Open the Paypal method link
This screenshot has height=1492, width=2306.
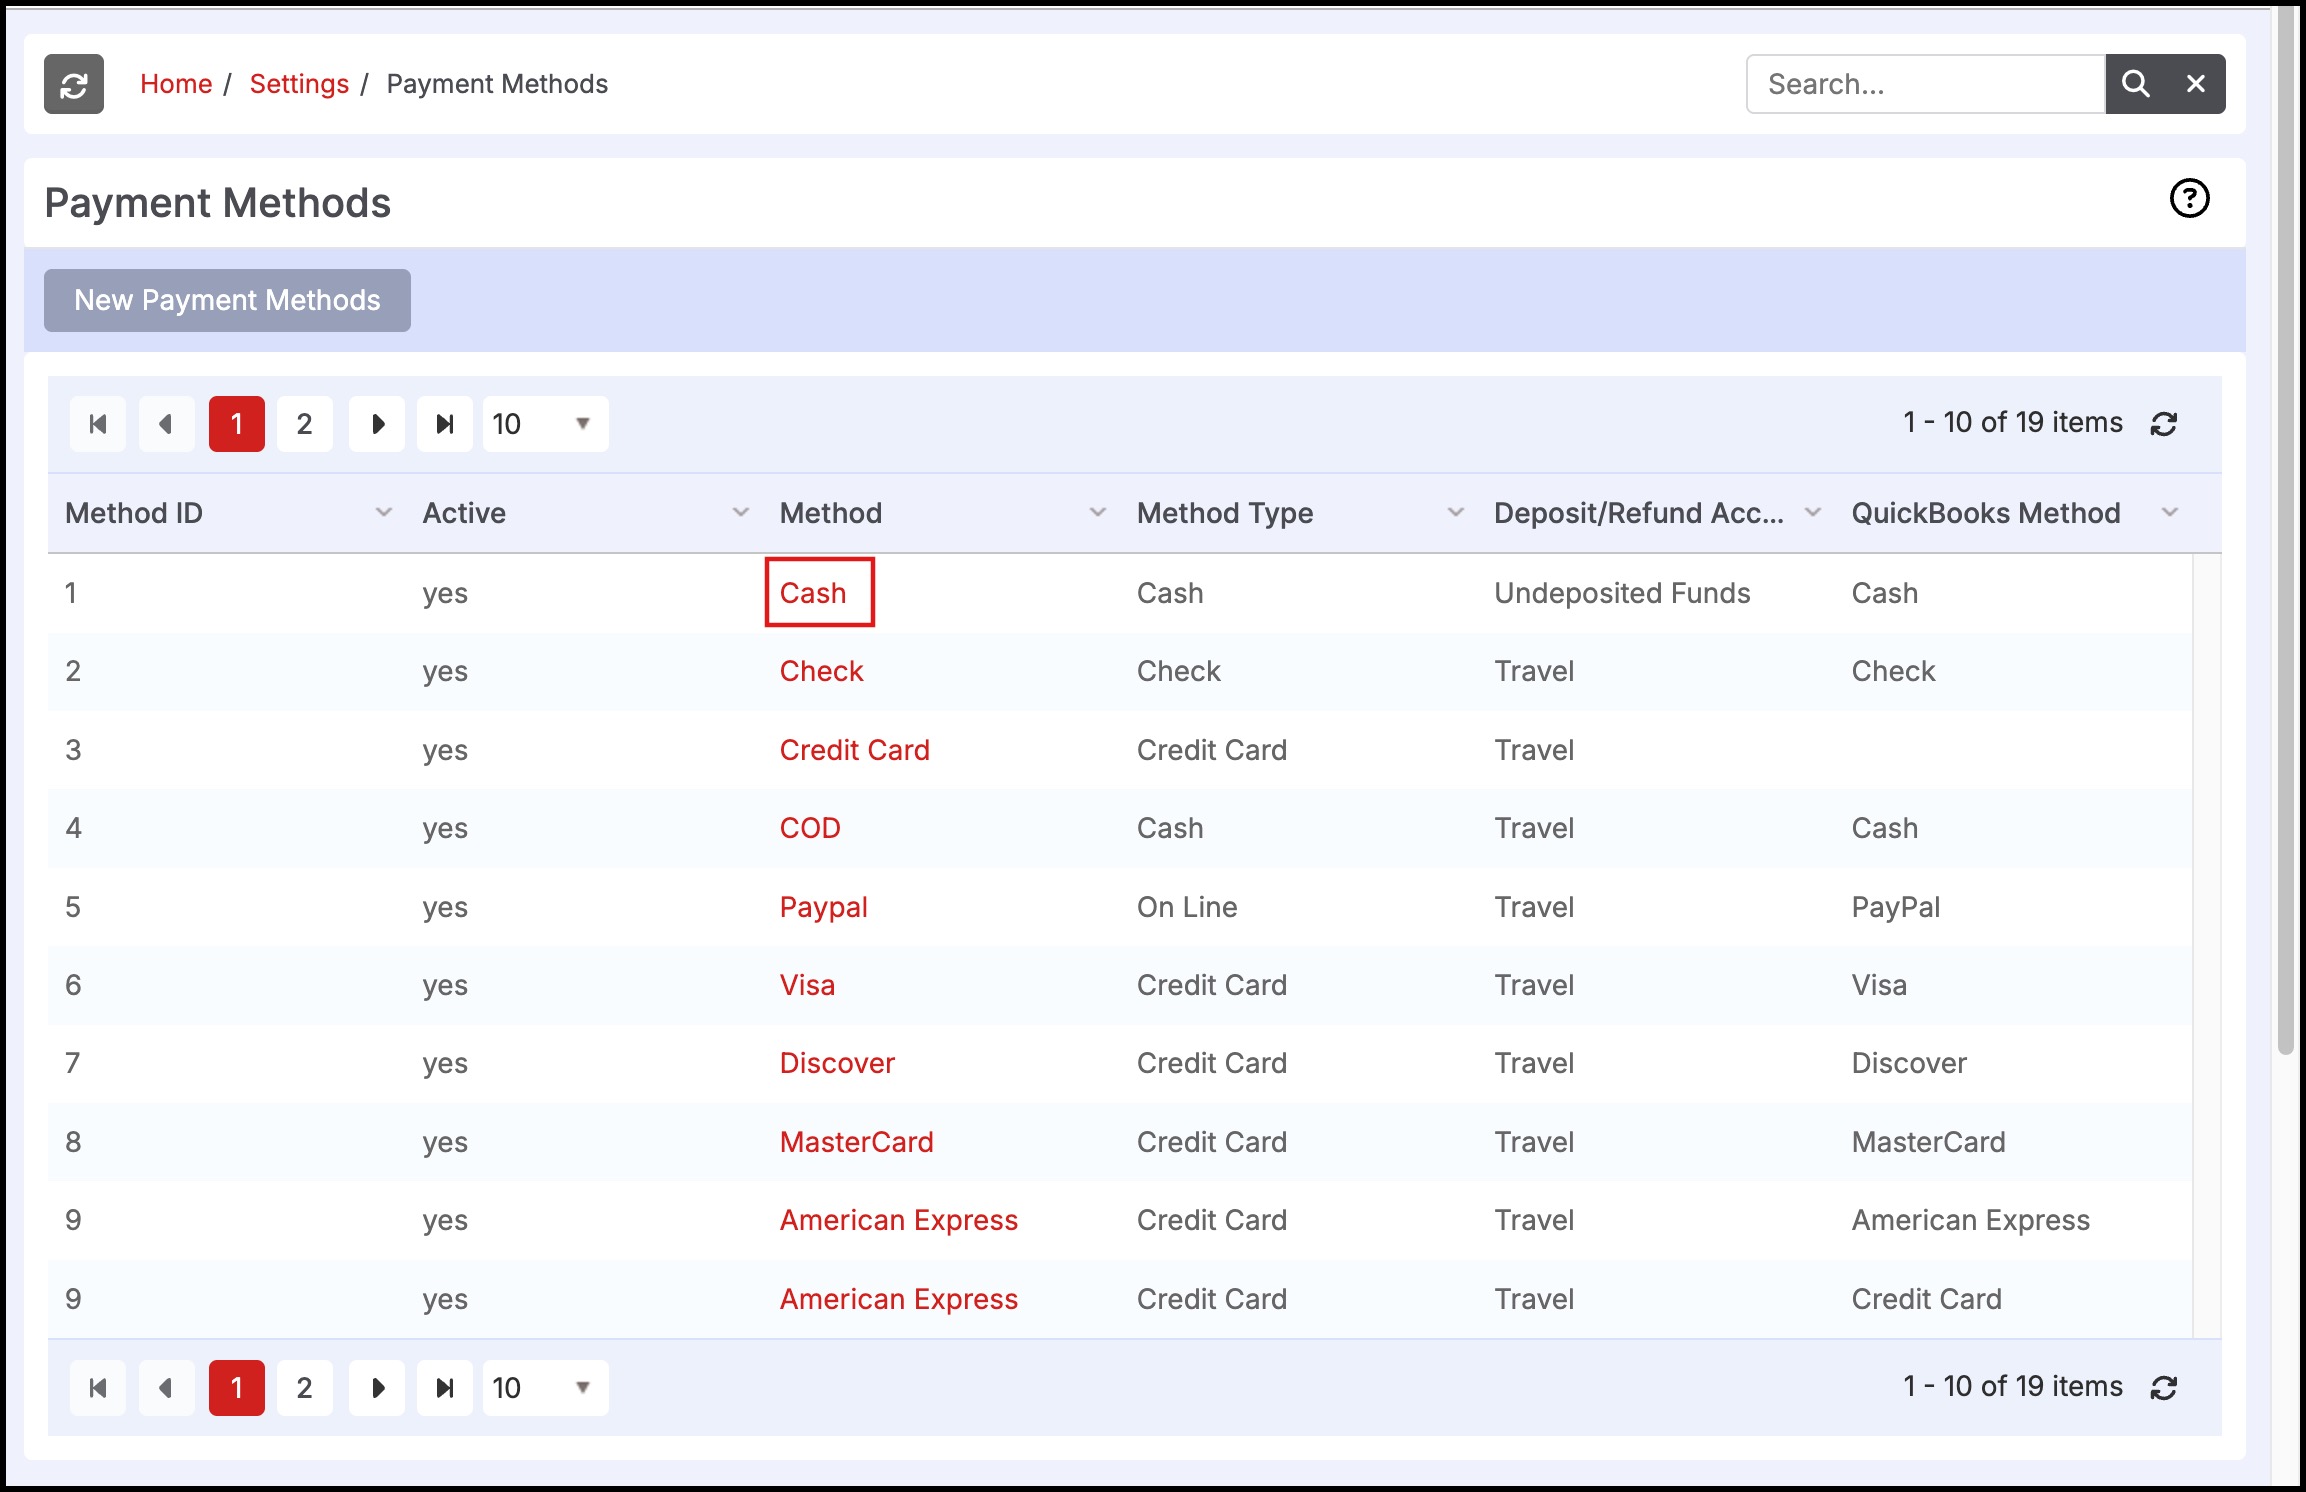823,907
